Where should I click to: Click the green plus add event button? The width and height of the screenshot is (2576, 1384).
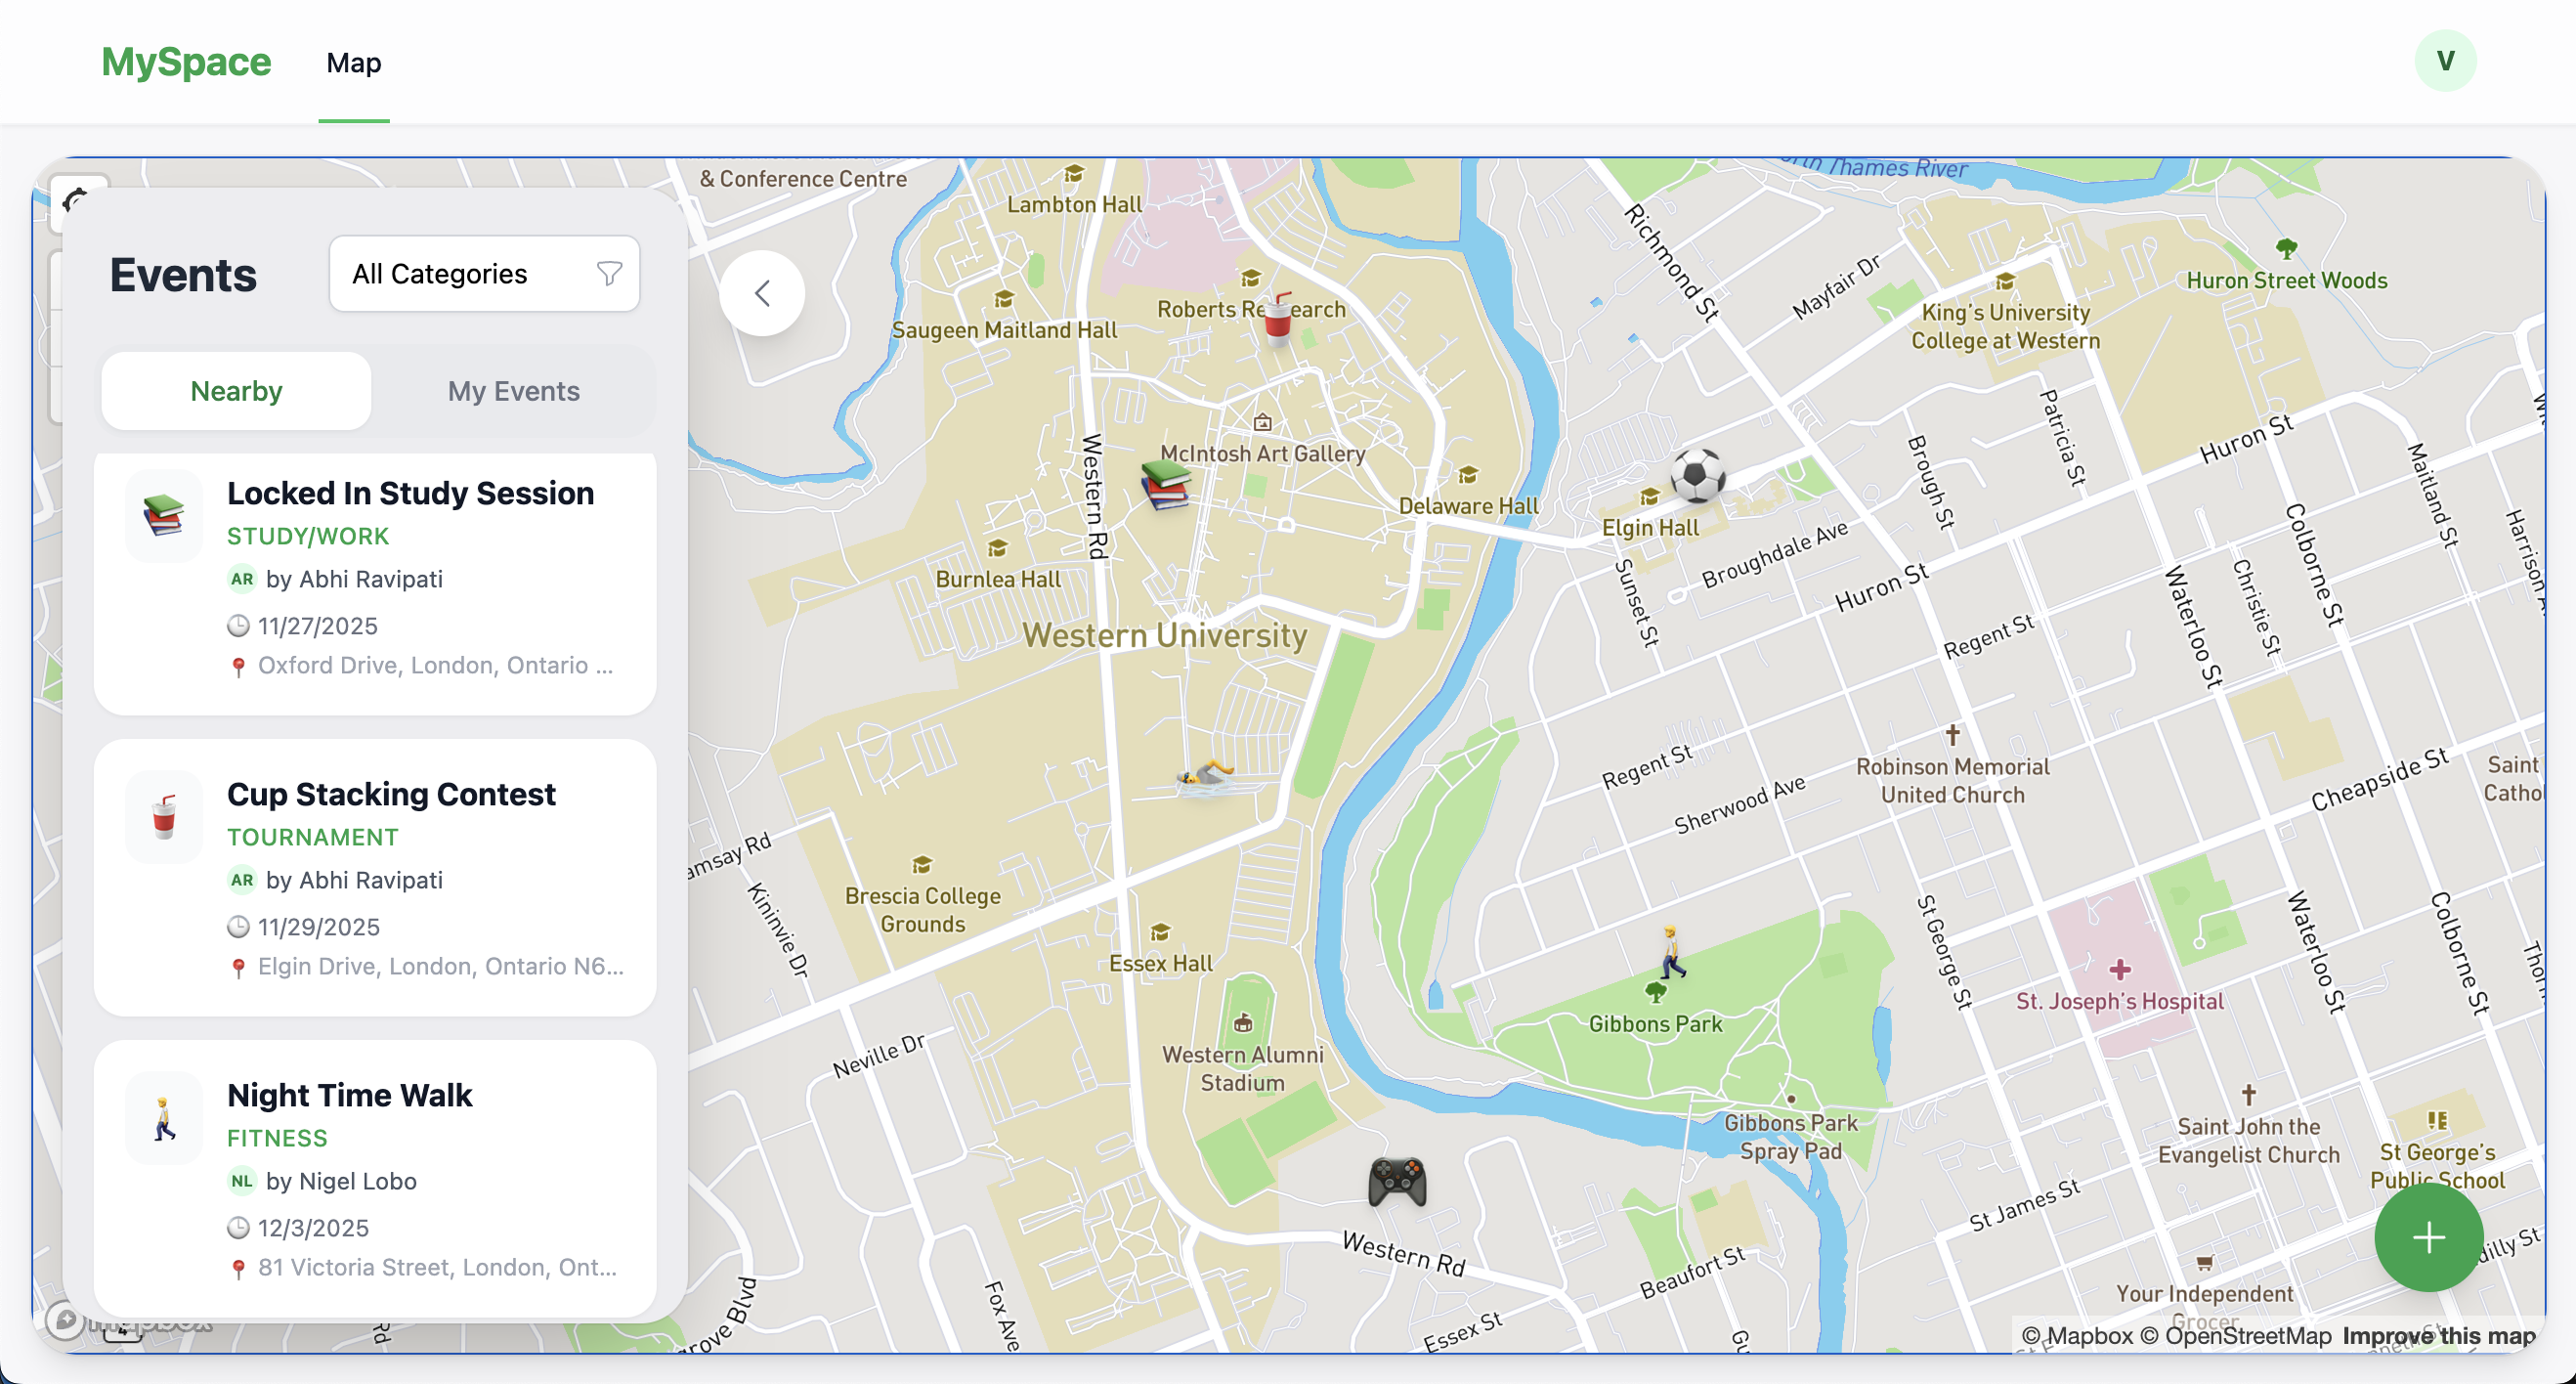(x=2427, y=1237)
